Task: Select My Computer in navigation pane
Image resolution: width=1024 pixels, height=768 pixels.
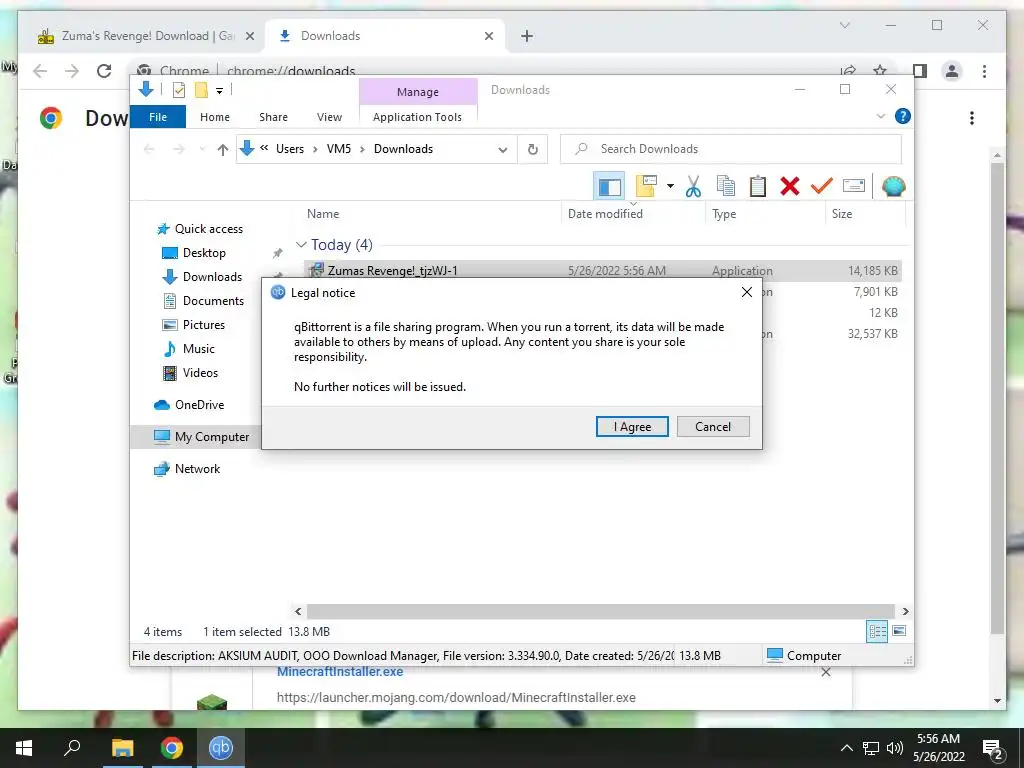Action: coord(212,437)
